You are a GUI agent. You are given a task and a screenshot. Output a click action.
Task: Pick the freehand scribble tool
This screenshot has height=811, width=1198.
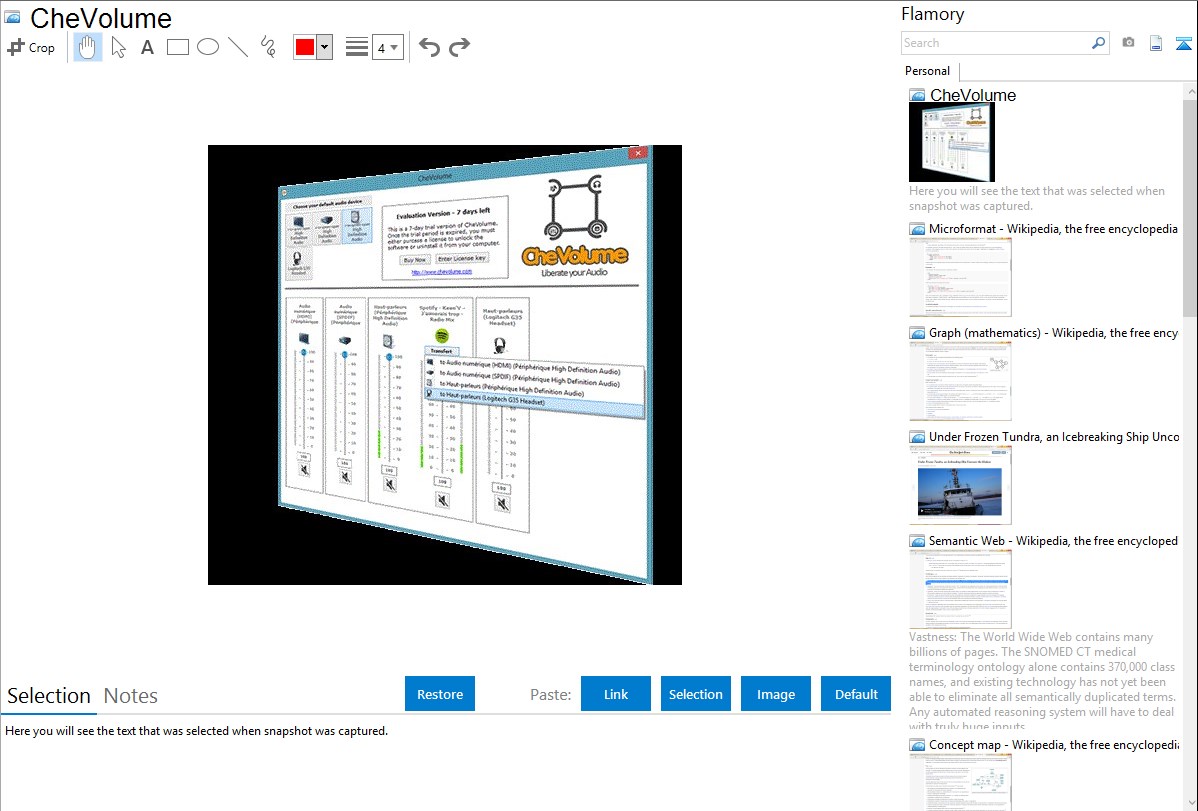268,47
